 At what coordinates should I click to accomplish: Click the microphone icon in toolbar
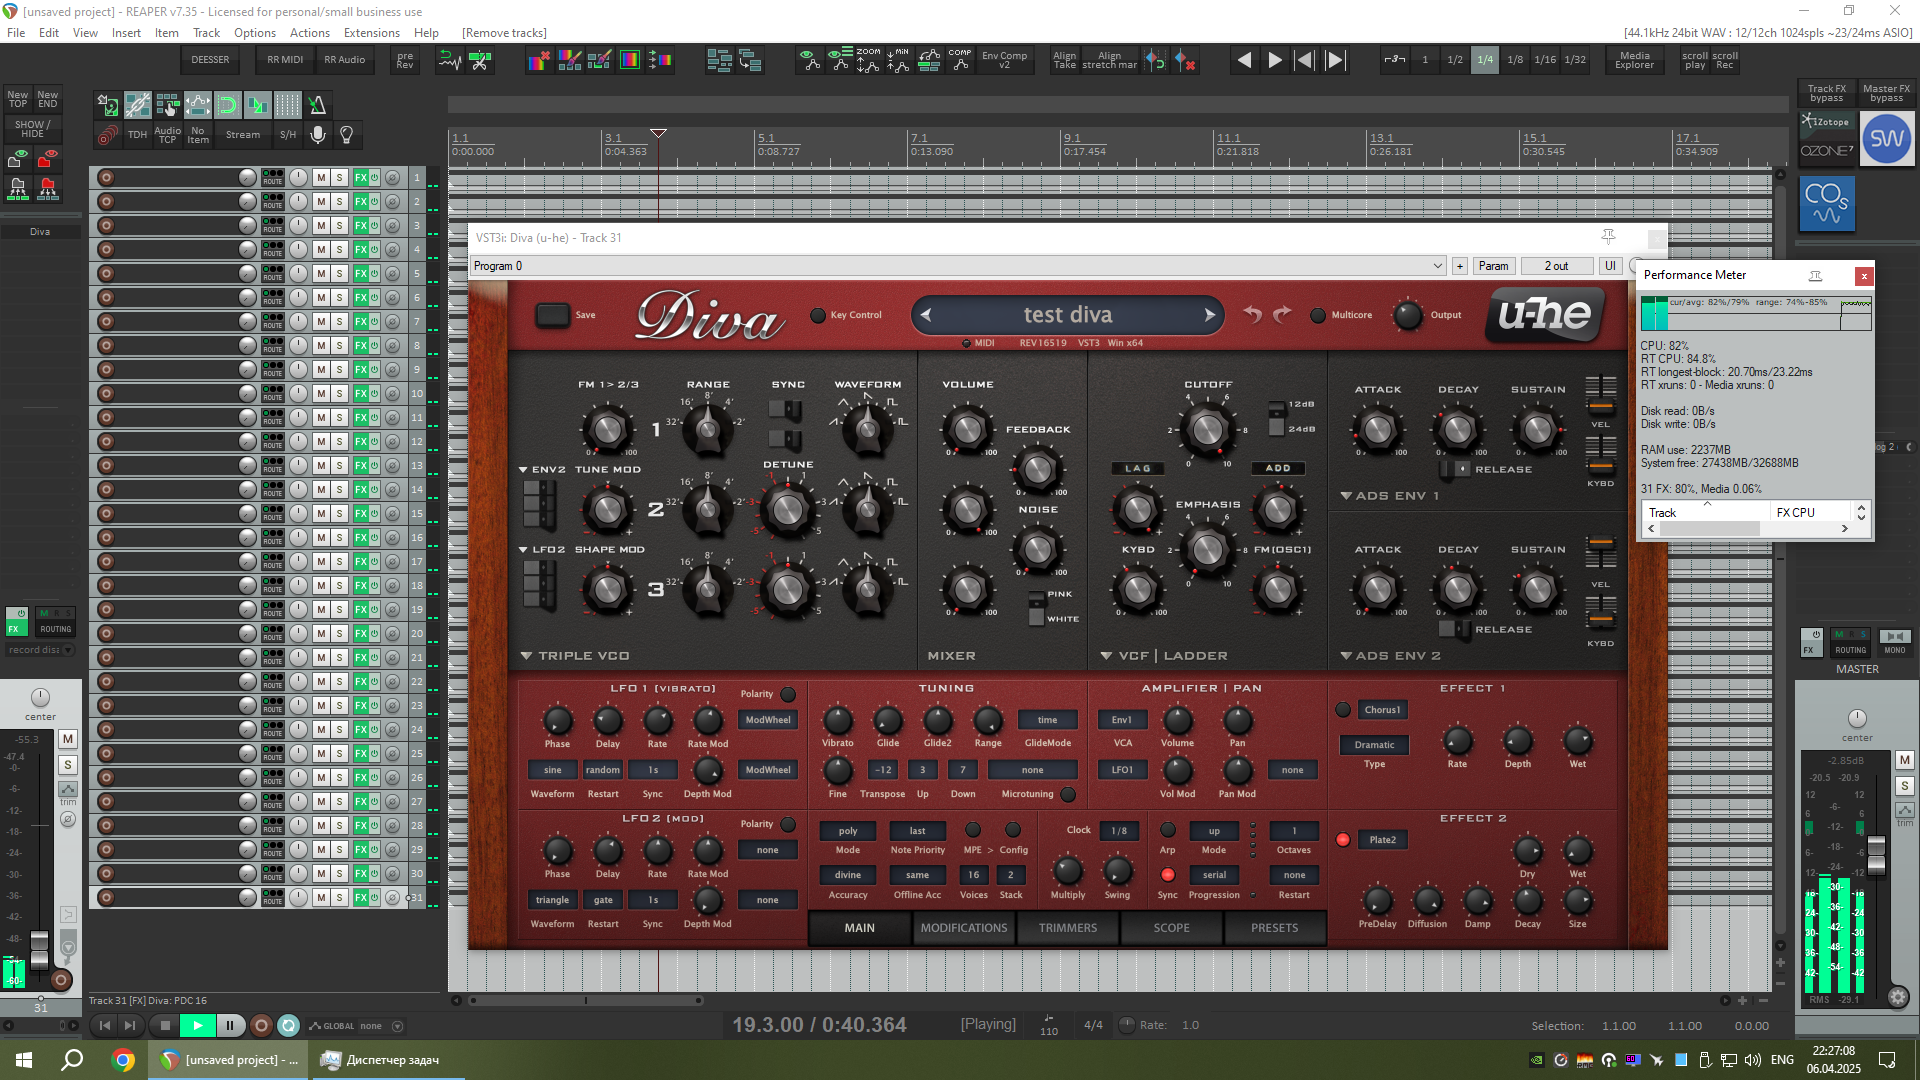(318, 135)
